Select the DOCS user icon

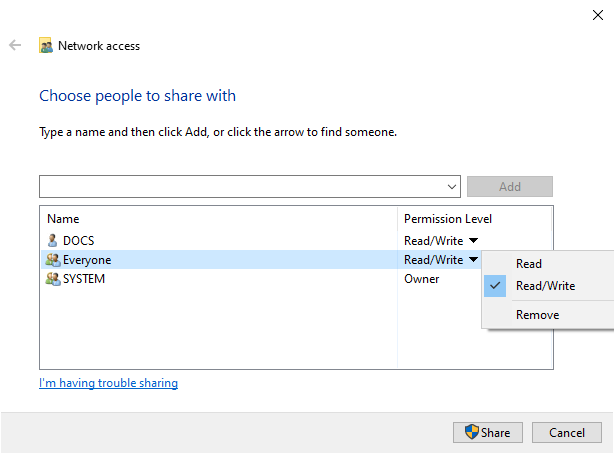click(x=52, y=240)
